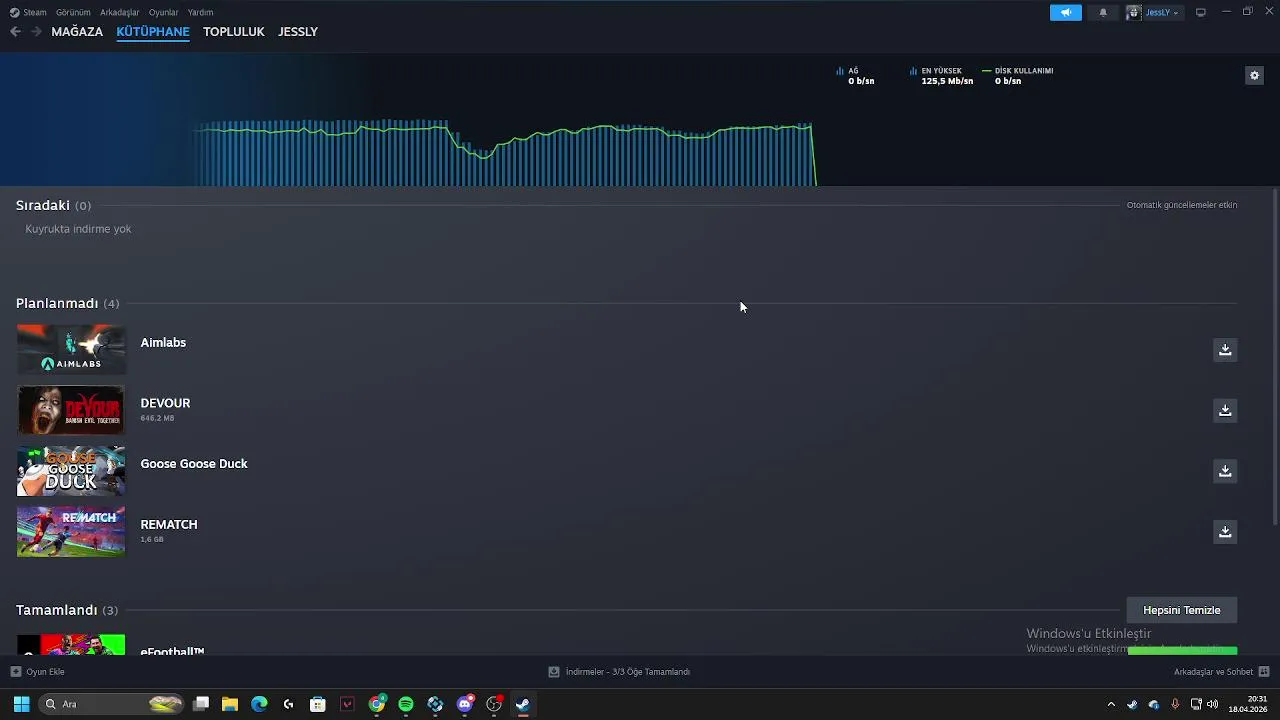The width and height of the screenshot is (1280, 720).
Task: Open the notifications bell
Action: click(1103, 12)
